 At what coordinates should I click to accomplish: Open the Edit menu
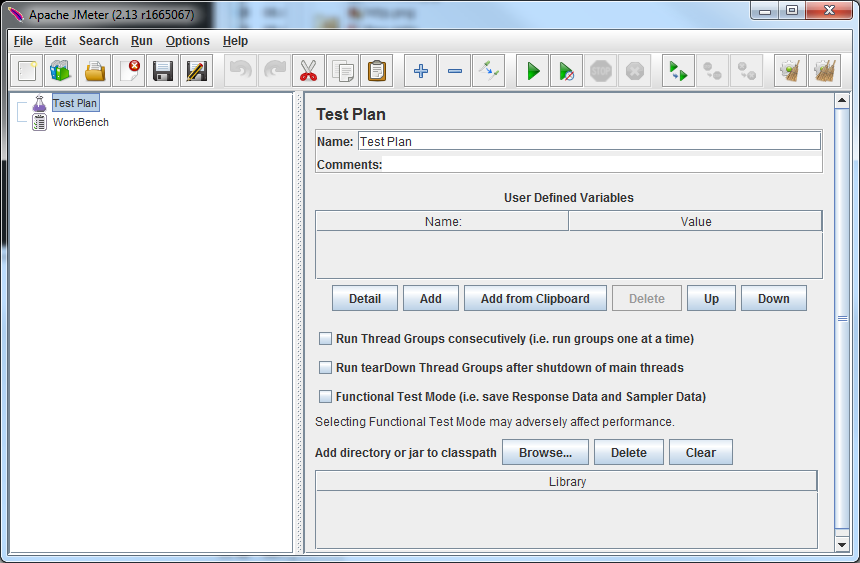(x=55, y=41)
